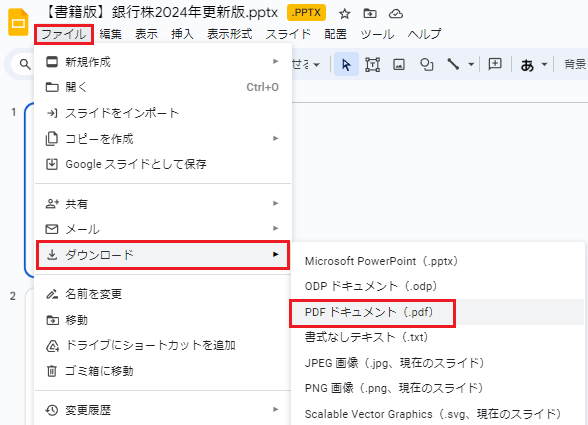588x425 pixels.
Task: Expand the あ input tools dropdown
Action: point(544,65)
